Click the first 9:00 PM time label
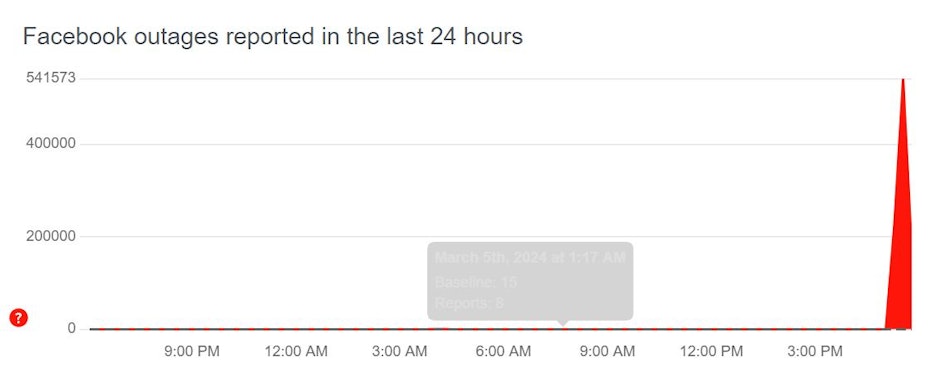 point(192,351)
